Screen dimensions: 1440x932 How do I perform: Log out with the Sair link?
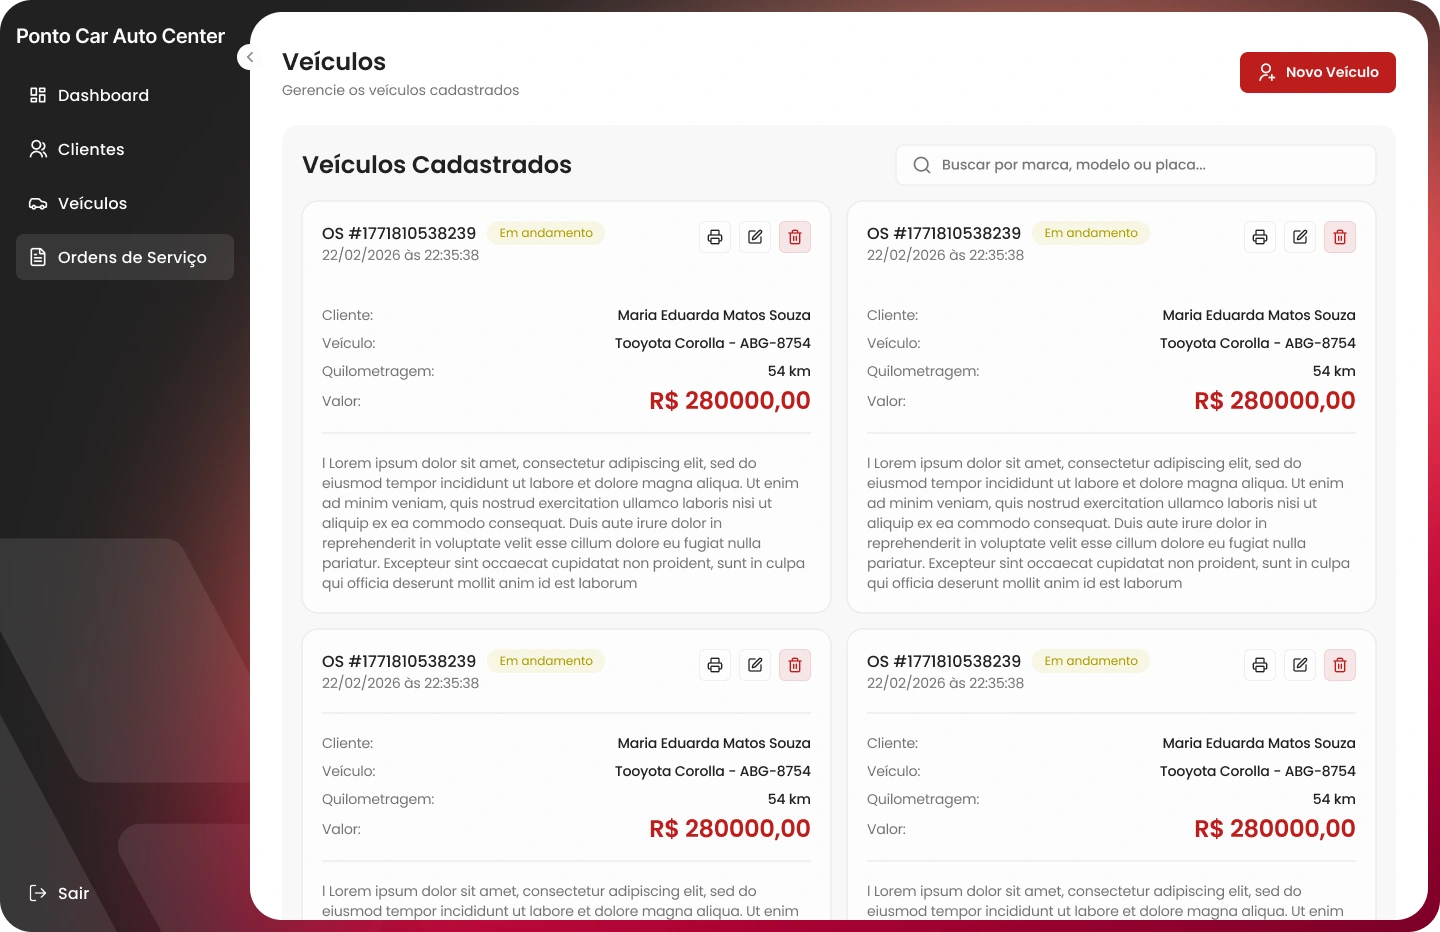60,893
